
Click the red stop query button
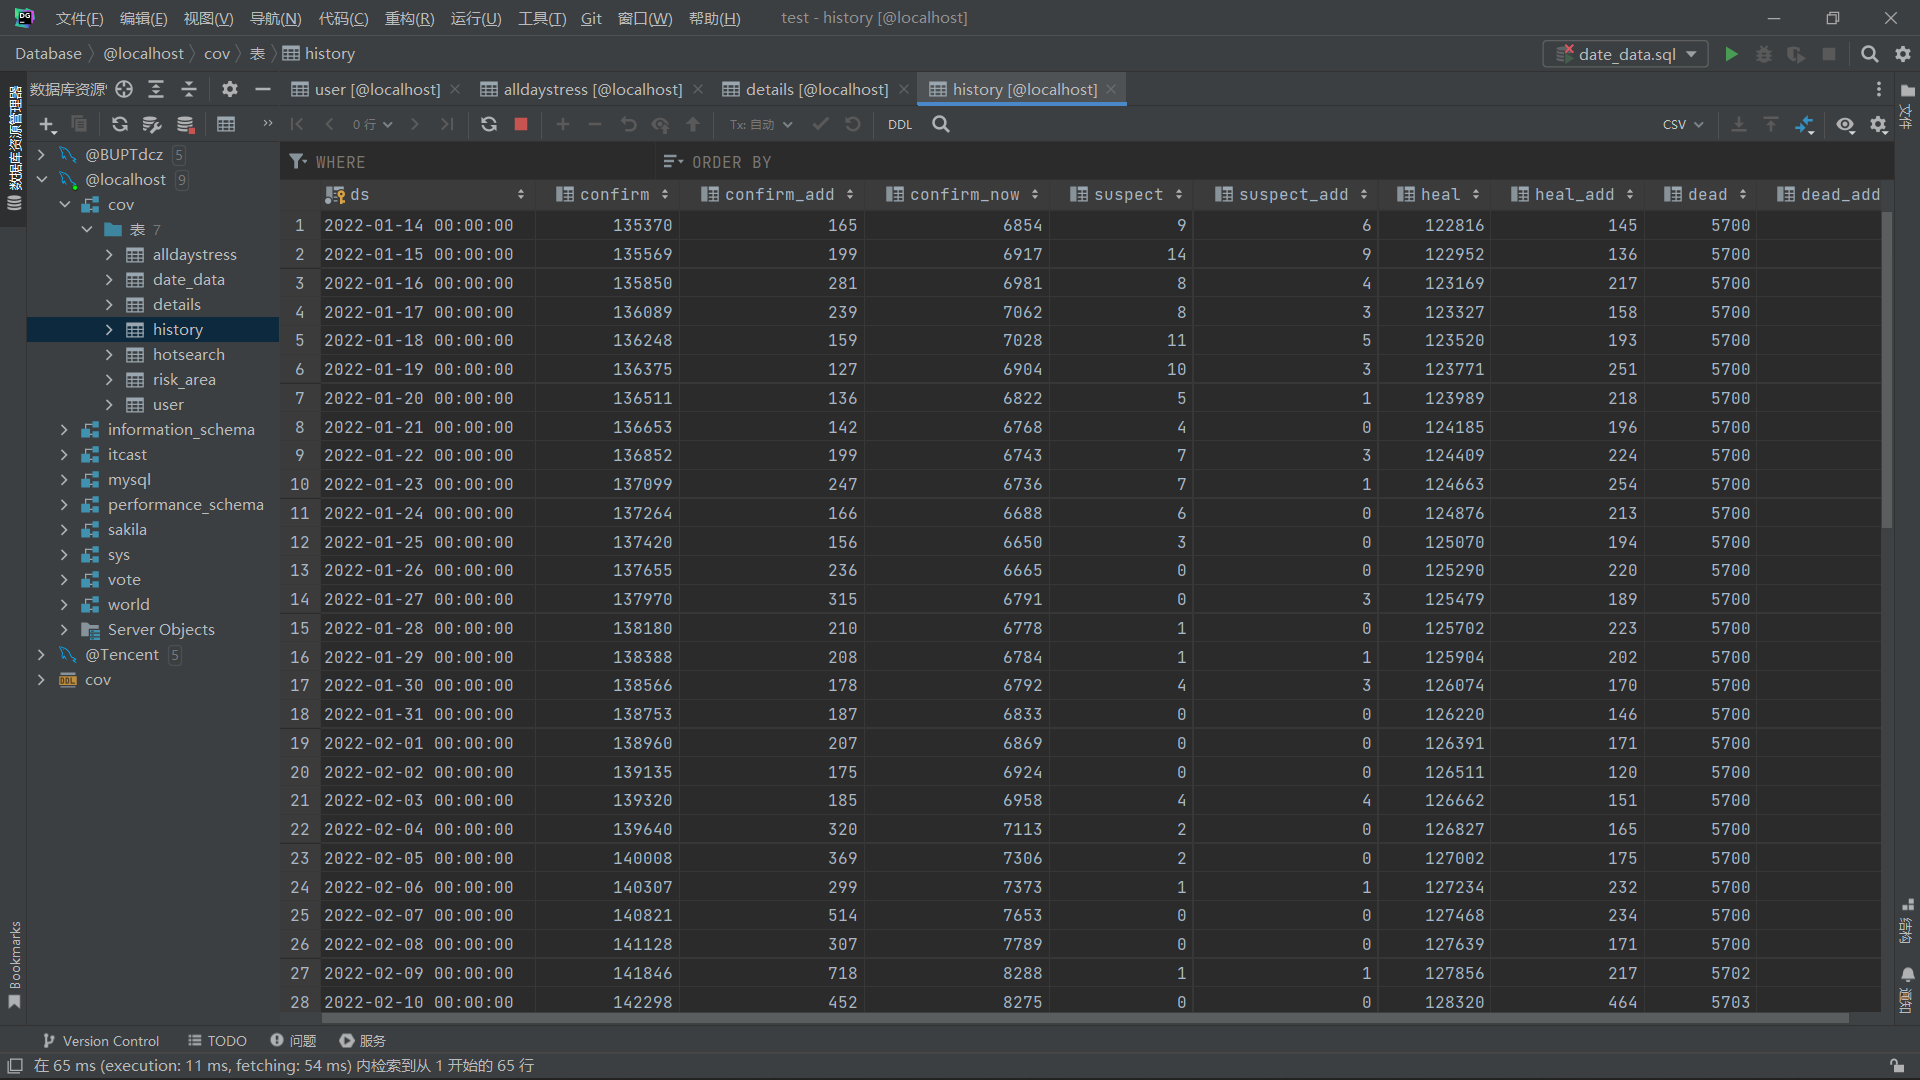521,124
